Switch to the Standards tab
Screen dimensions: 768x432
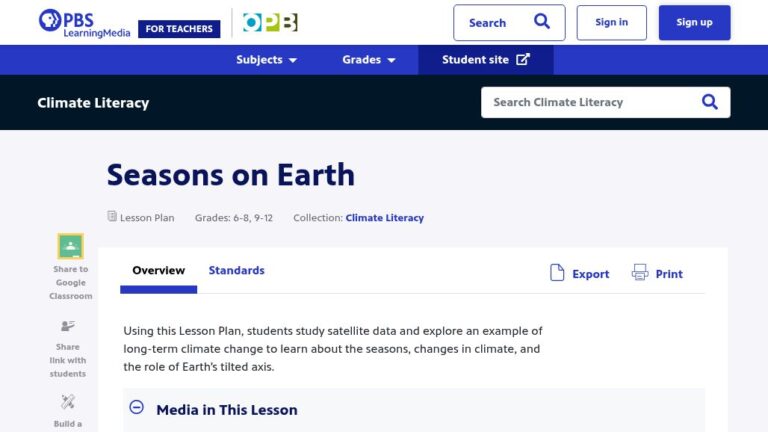[237, 270]
